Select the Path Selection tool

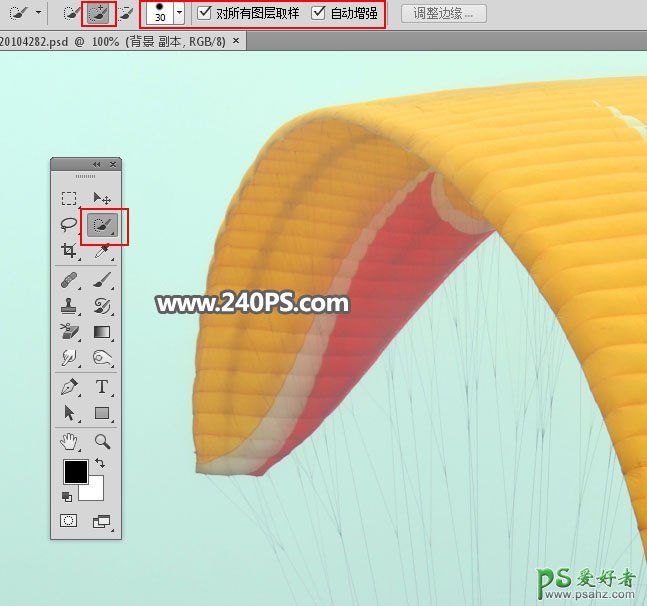coord(69,413)
